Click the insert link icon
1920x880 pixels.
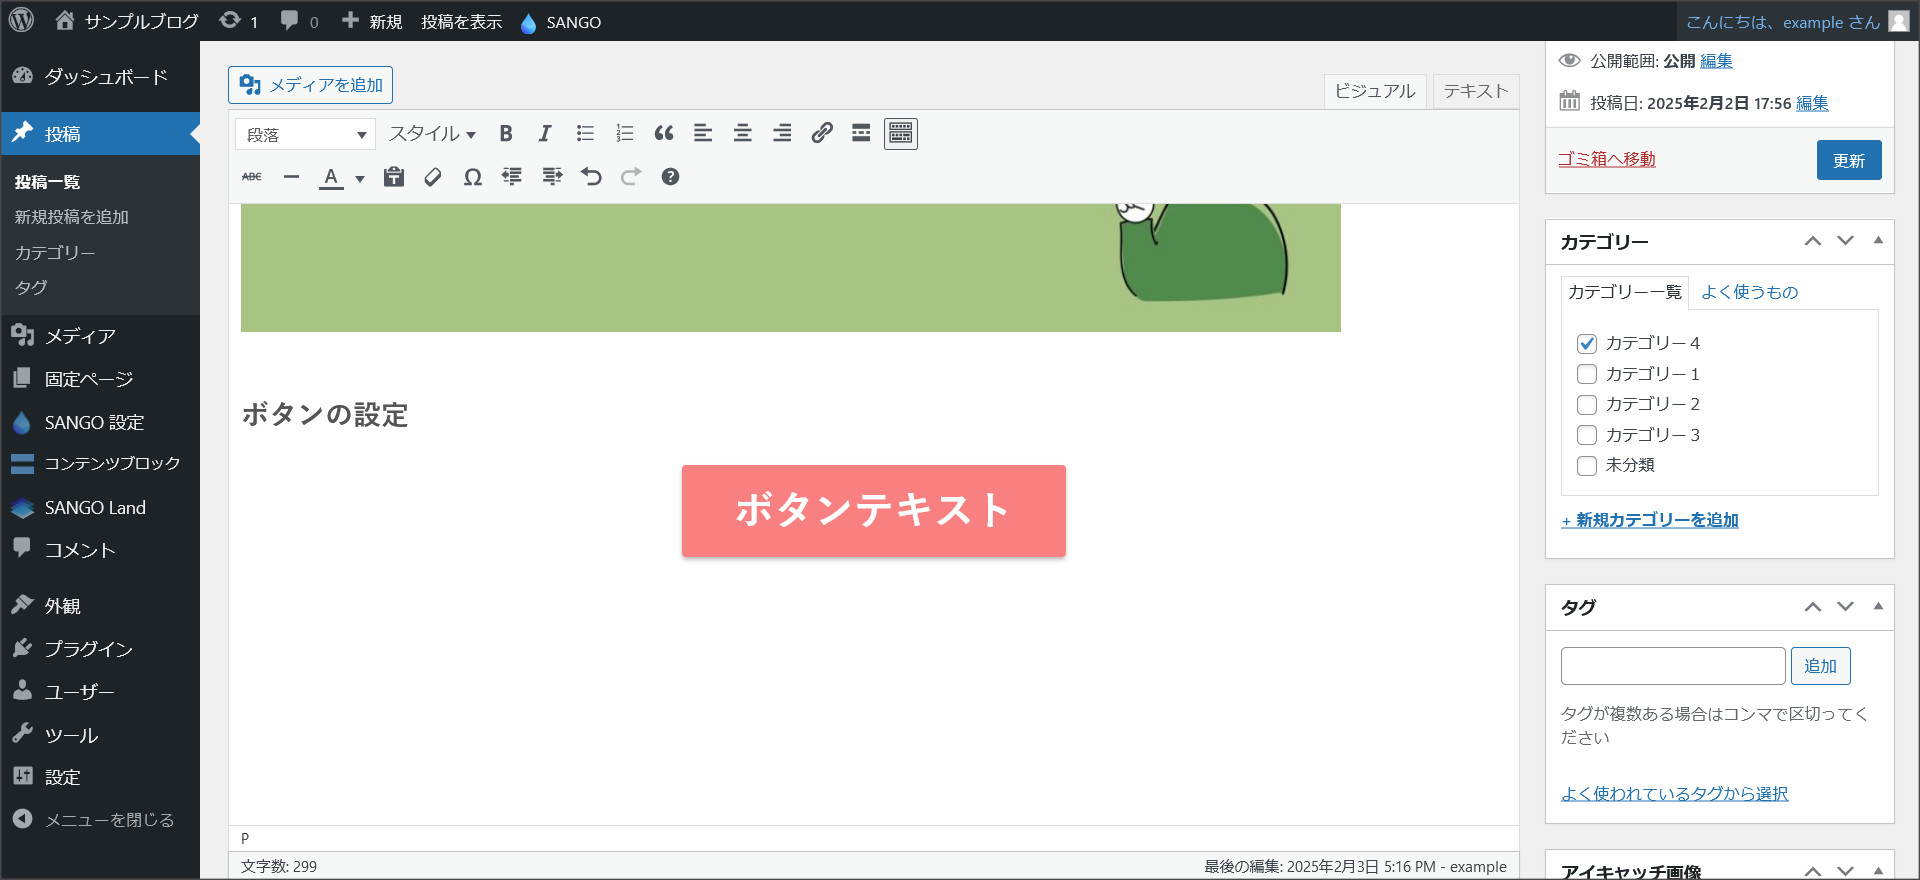[x=822, y=134]
